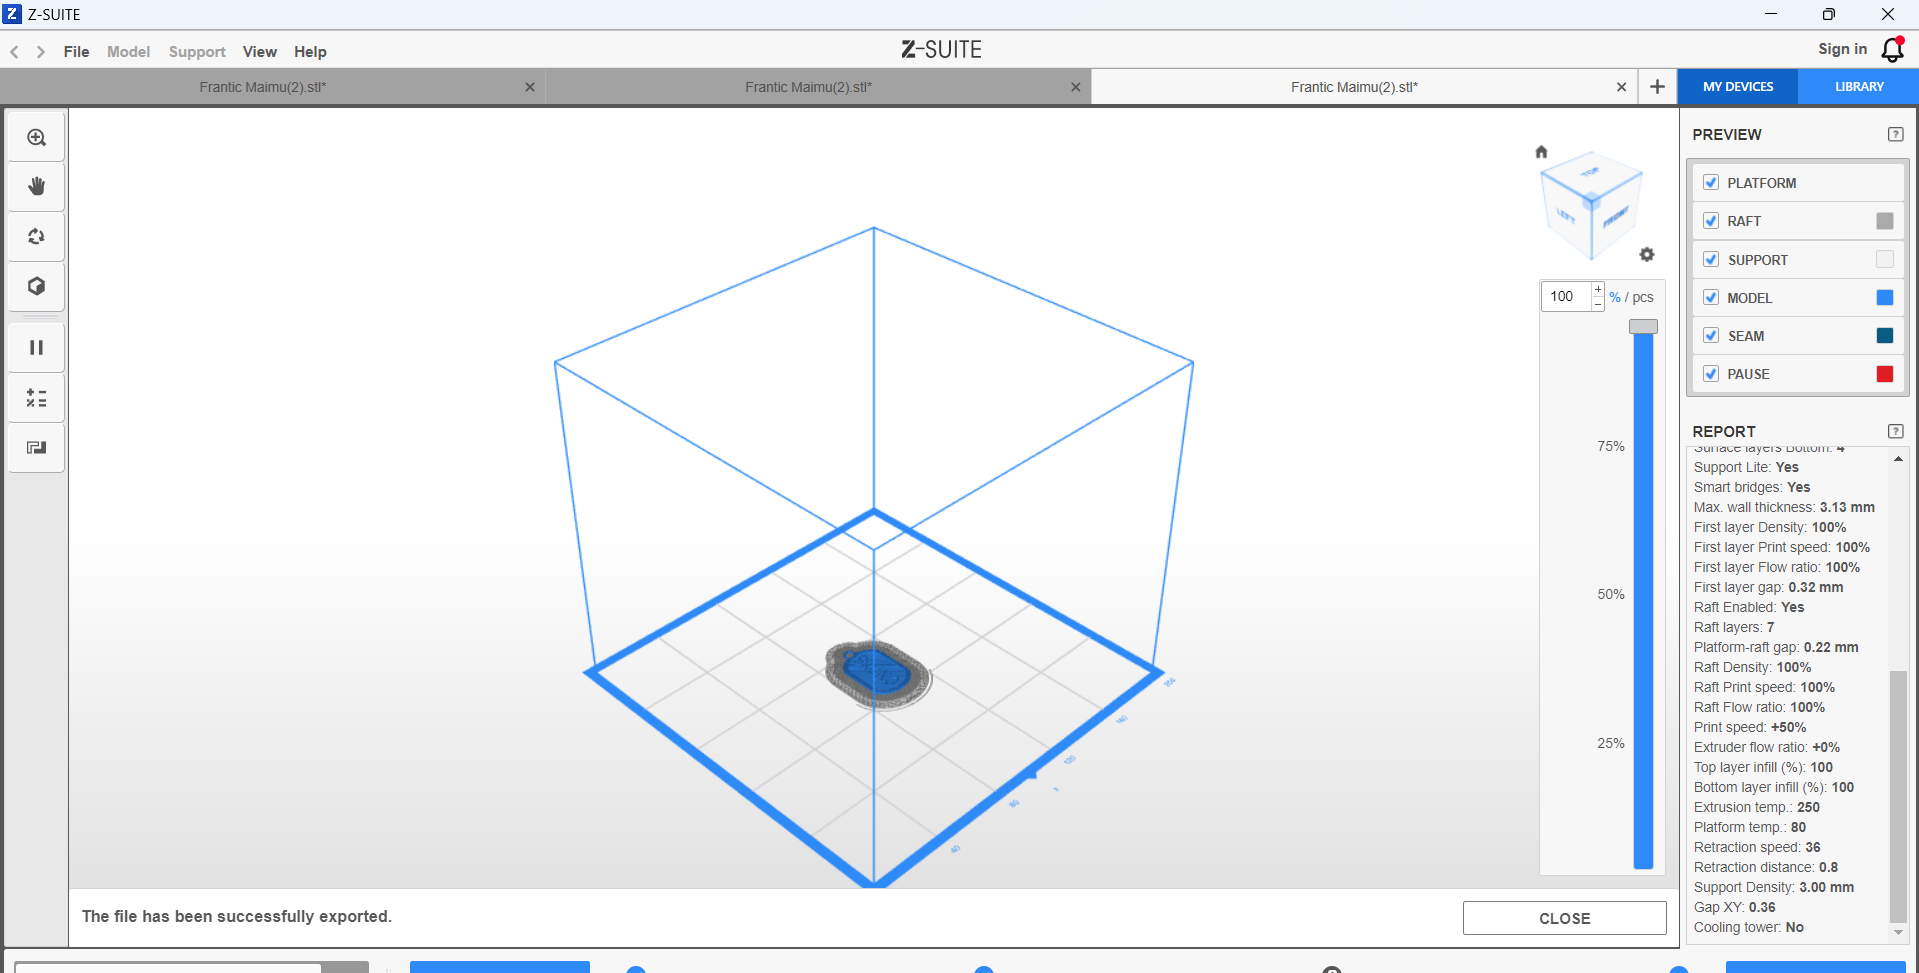
Task: Toggle the RAFT checkbox
Action: click(1711, 221)
